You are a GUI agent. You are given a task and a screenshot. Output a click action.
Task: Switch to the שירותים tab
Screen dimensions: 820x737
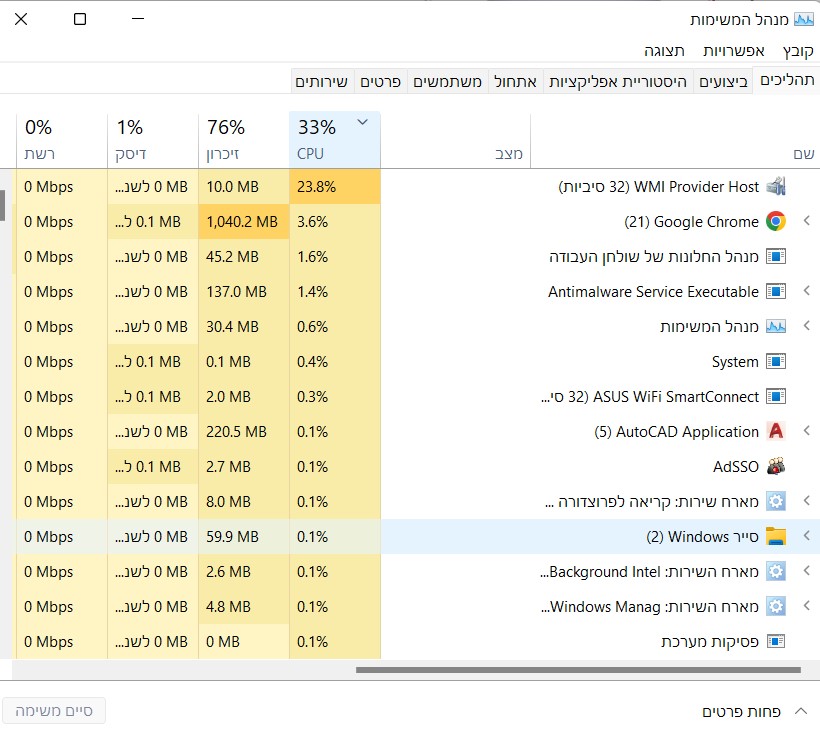(322, 82)
